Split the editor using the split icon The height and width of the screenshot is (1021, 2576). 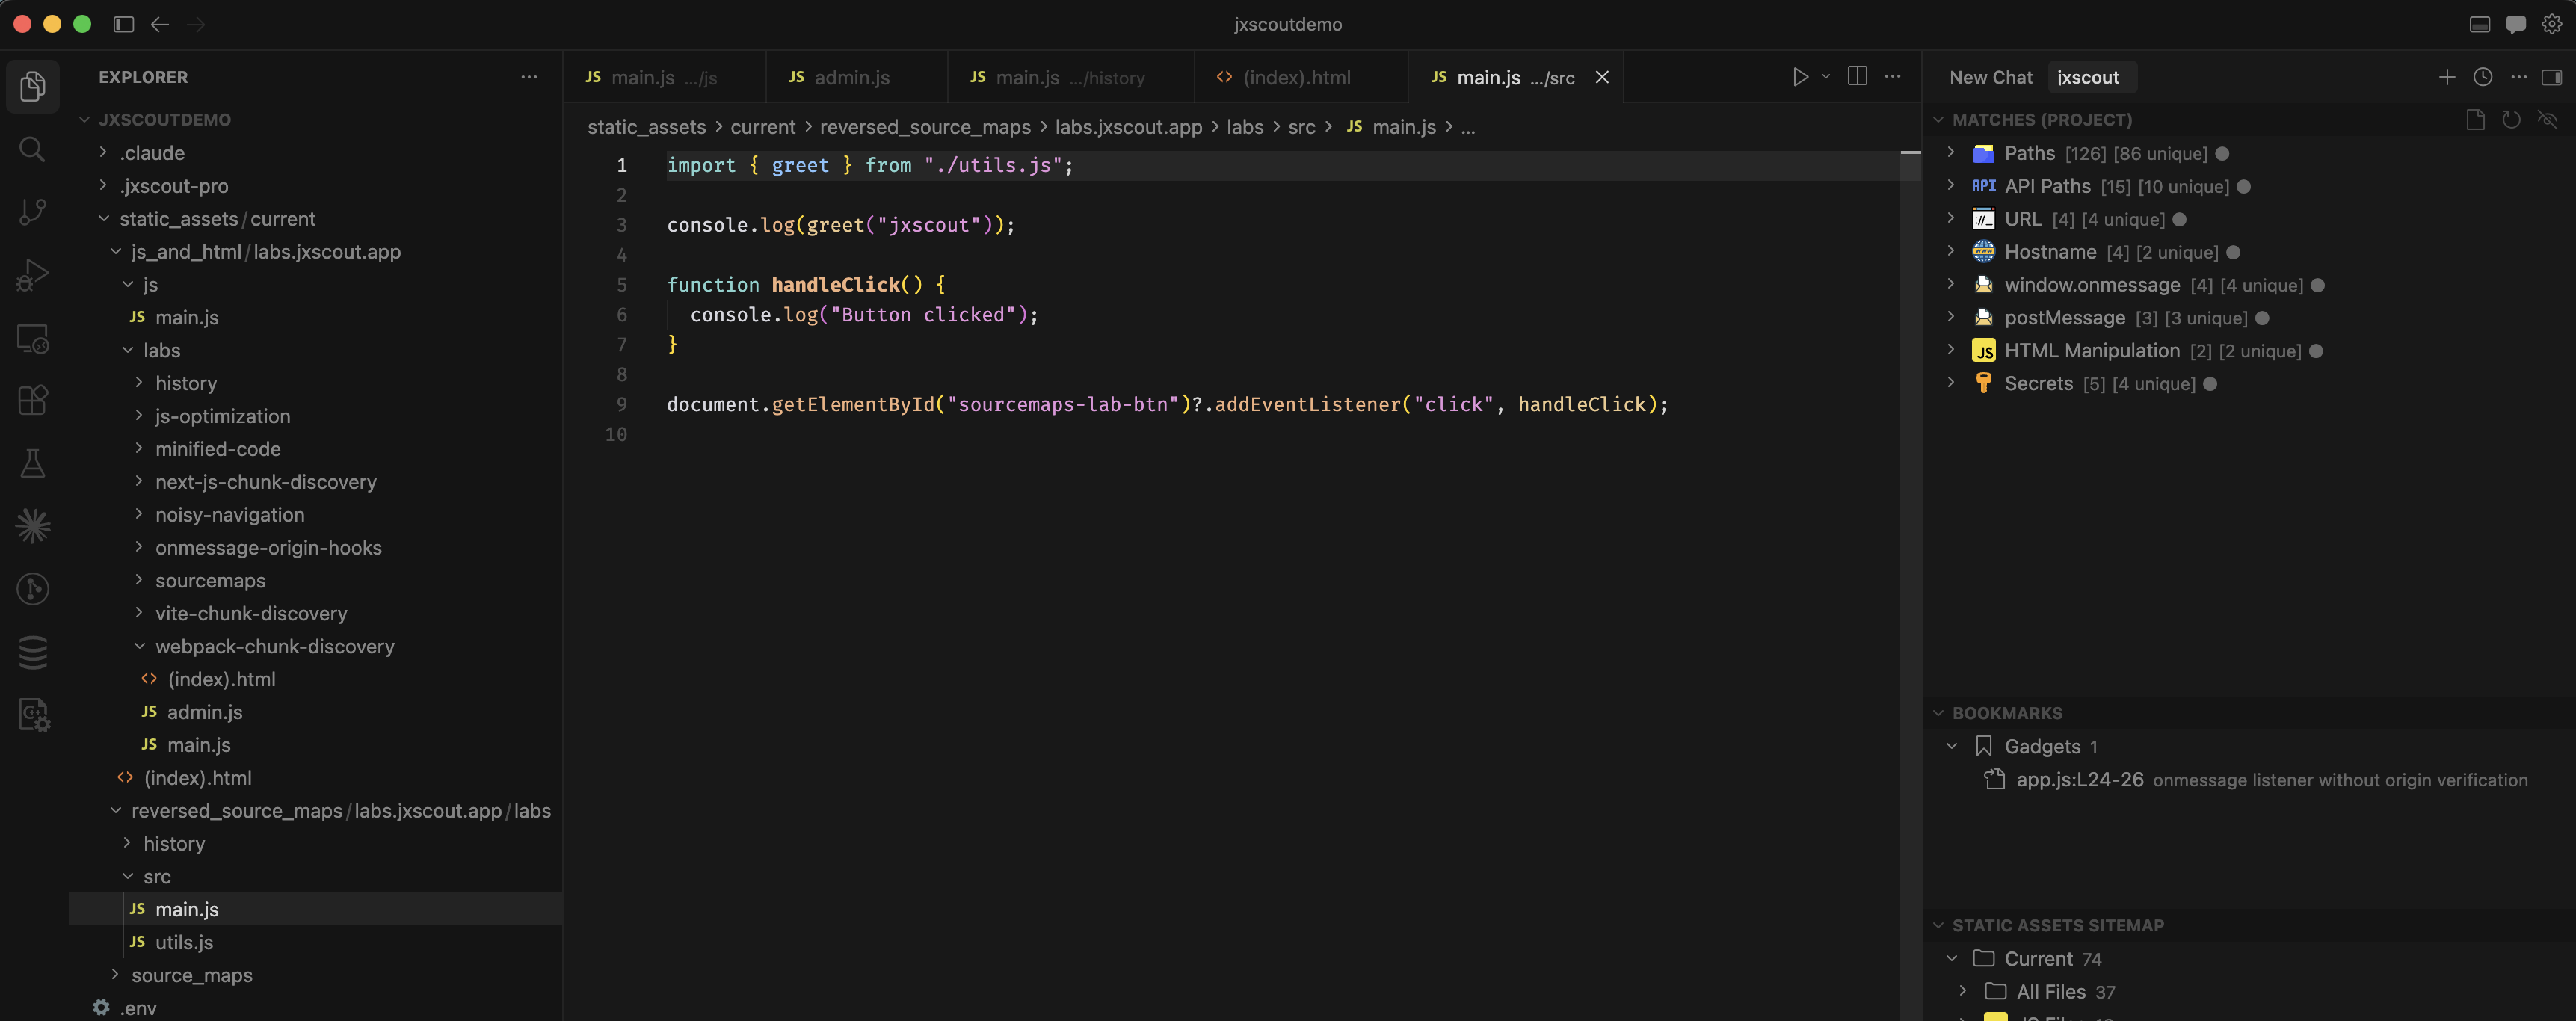click(x=1857, y=76)
